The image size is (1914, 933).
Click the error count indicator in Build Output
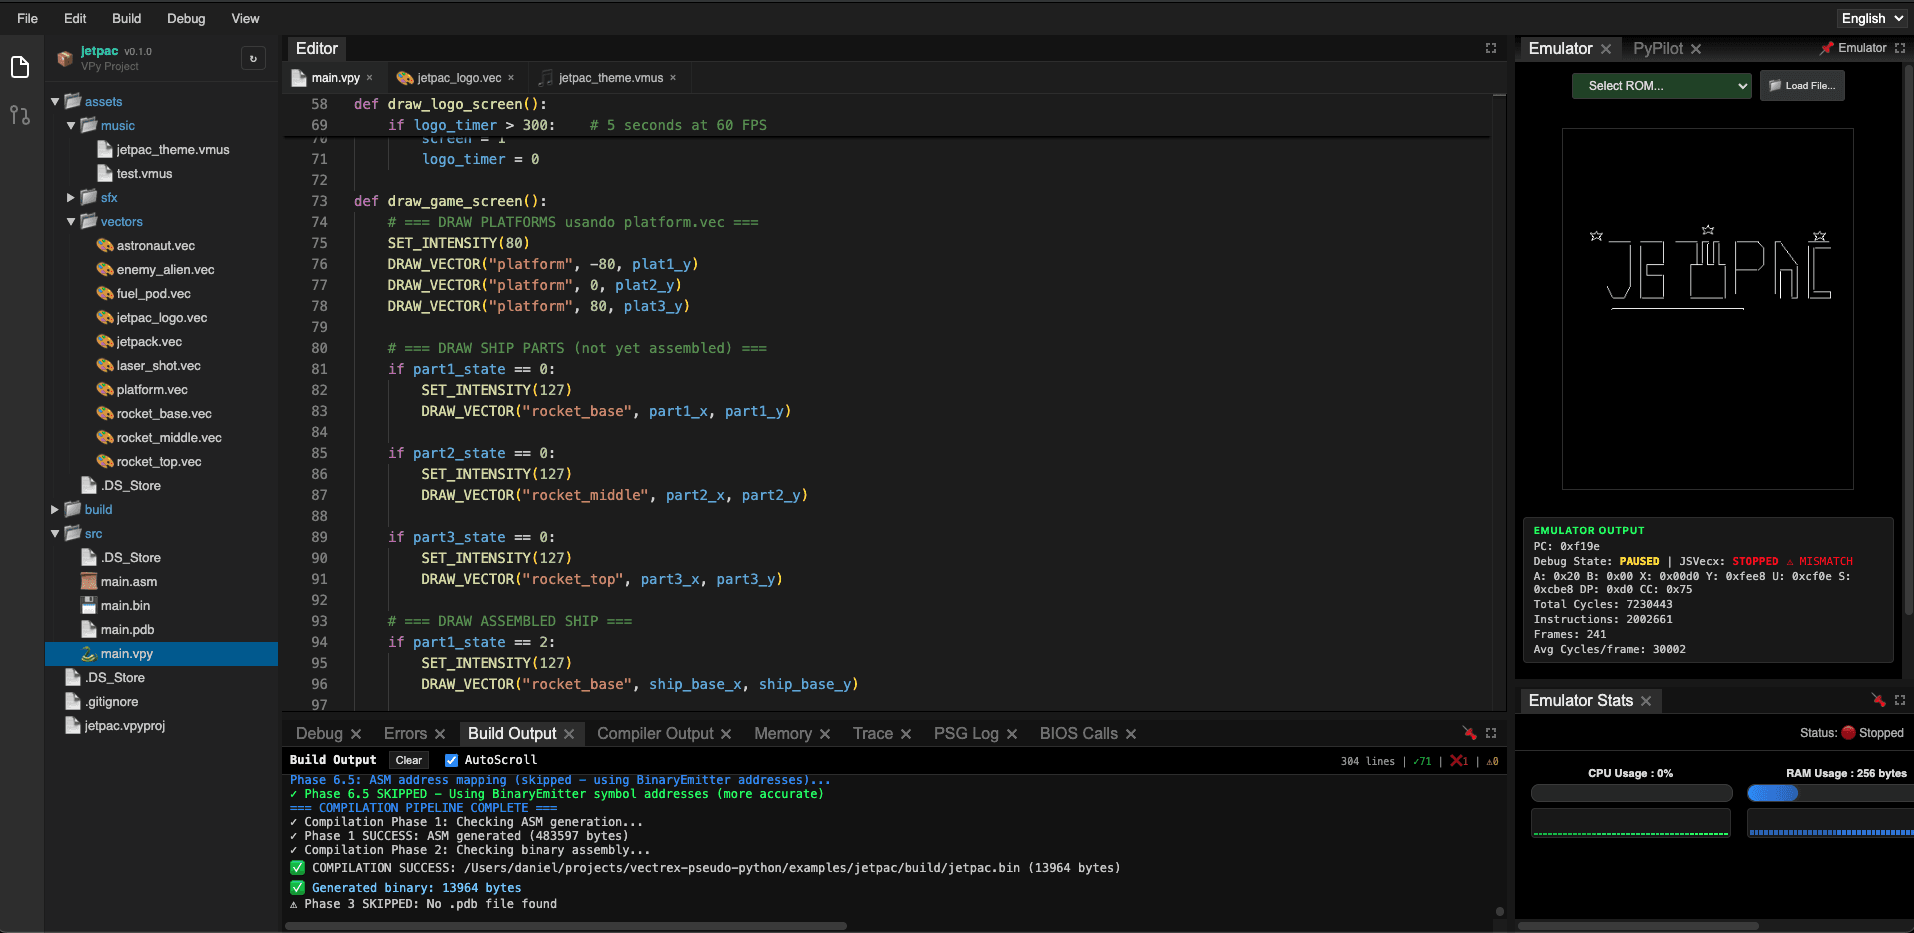tap(1458, 761)
